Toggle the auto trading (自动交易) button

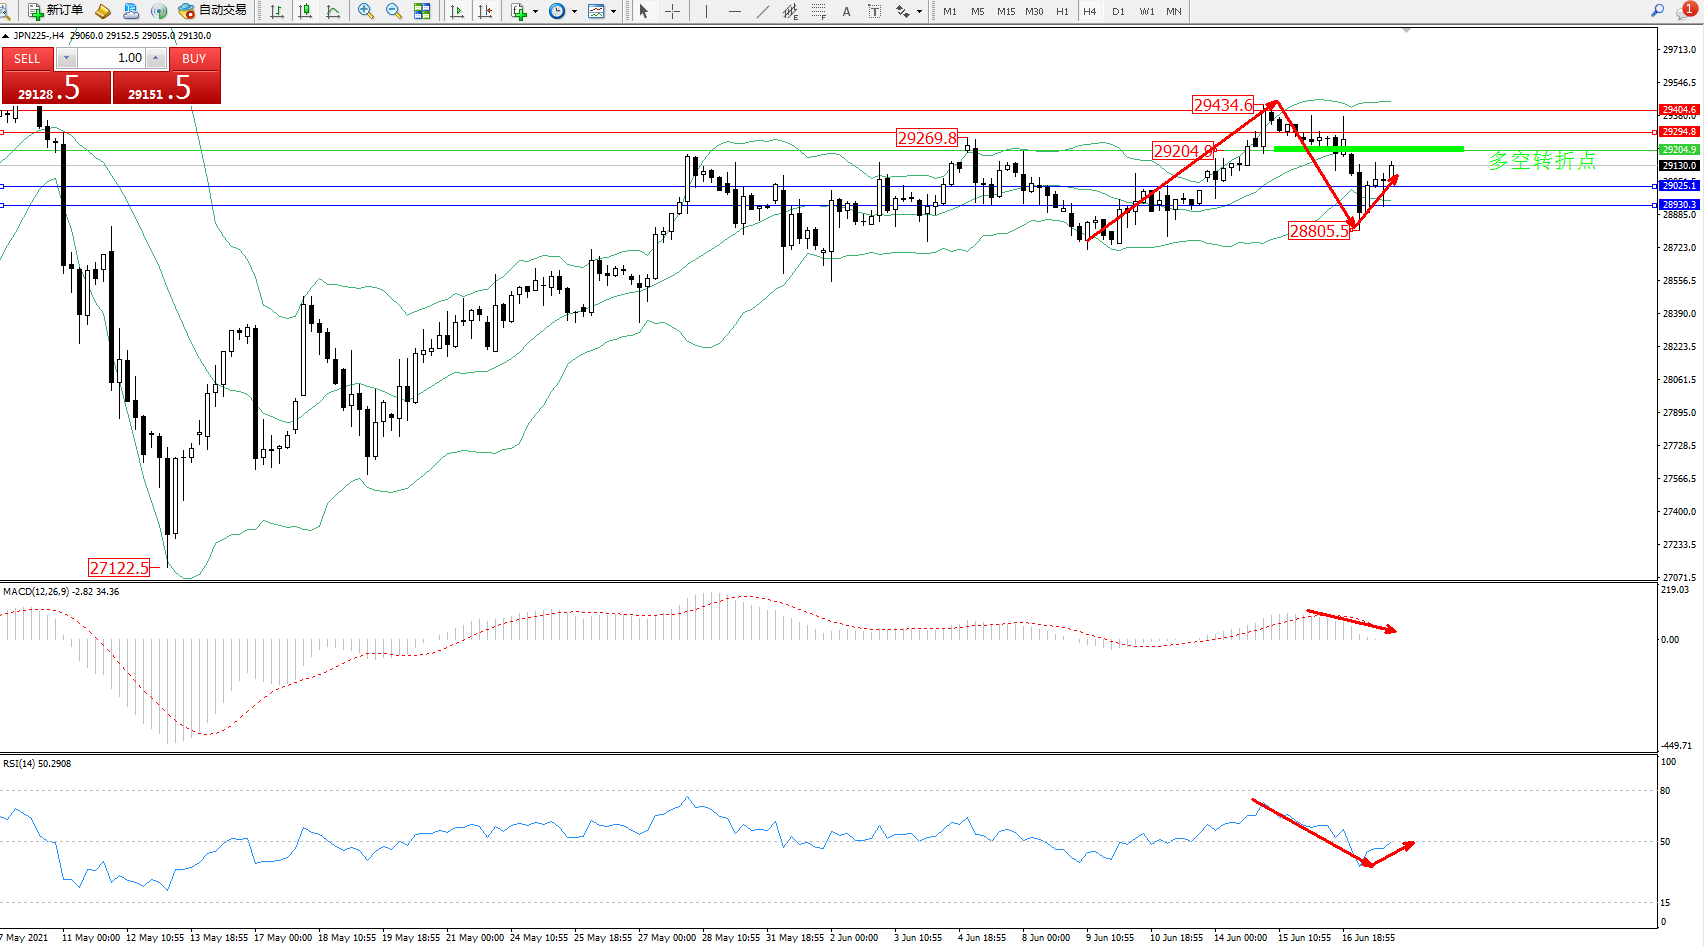[x=212, y=11]
